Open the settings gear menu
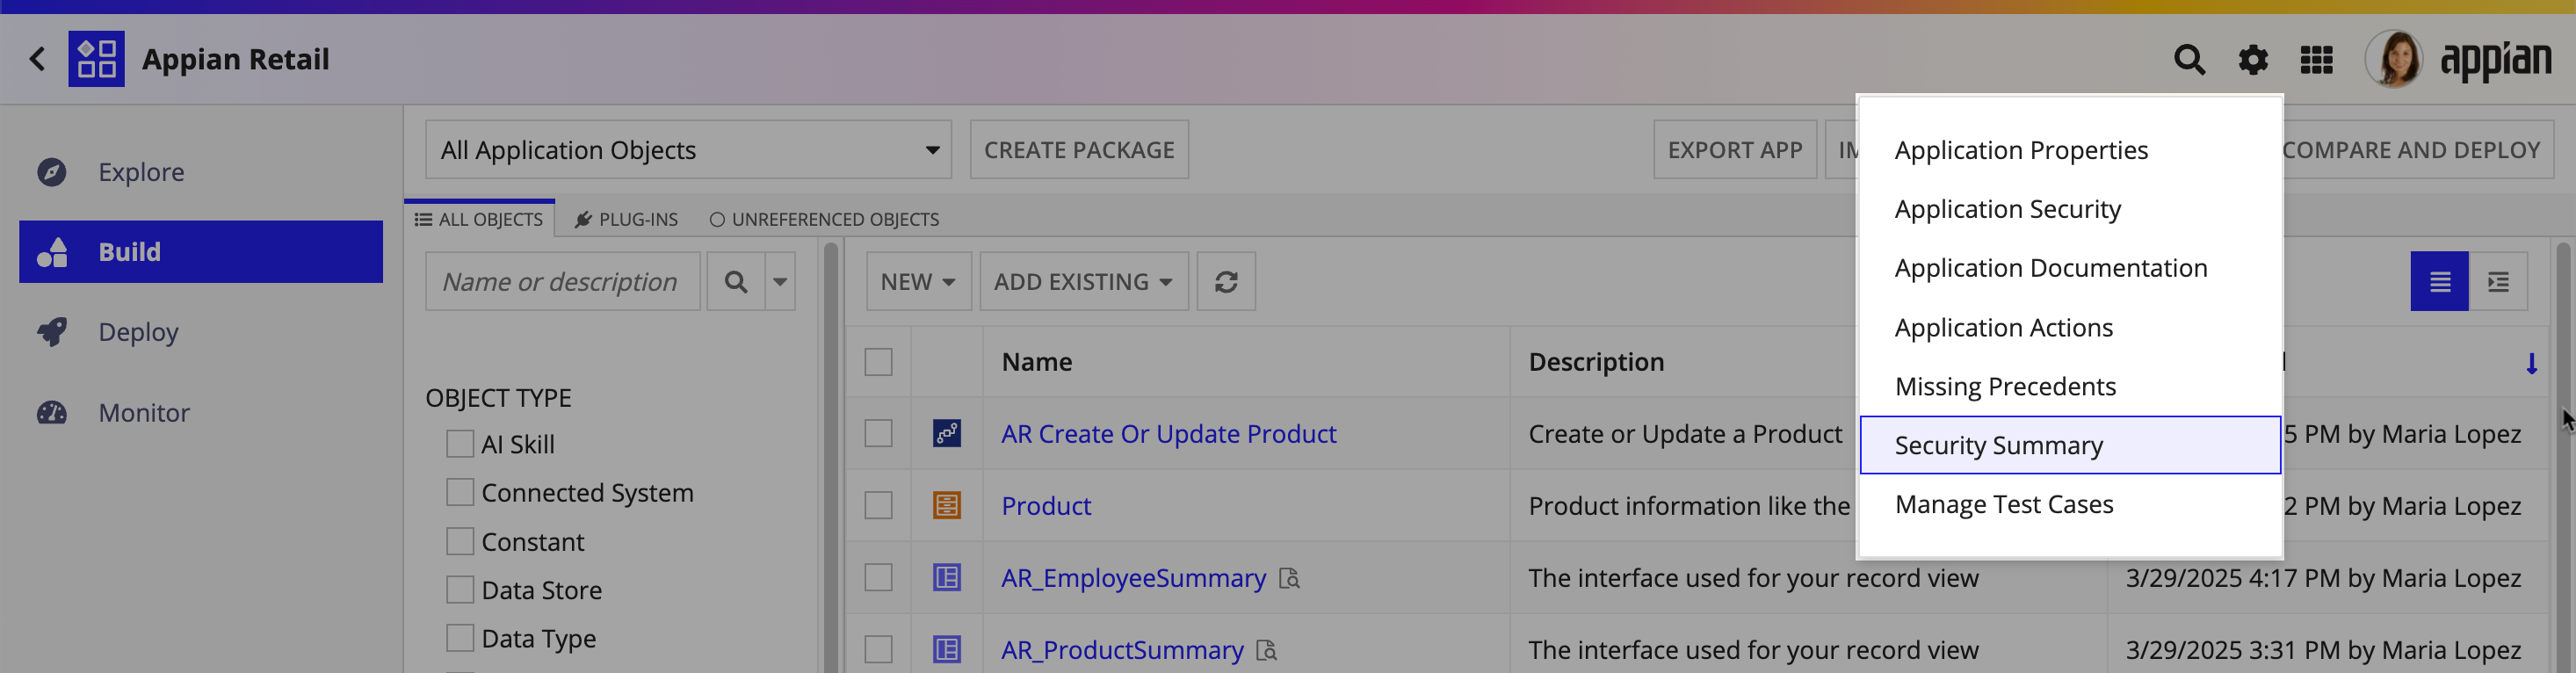 coord(2252,60)
